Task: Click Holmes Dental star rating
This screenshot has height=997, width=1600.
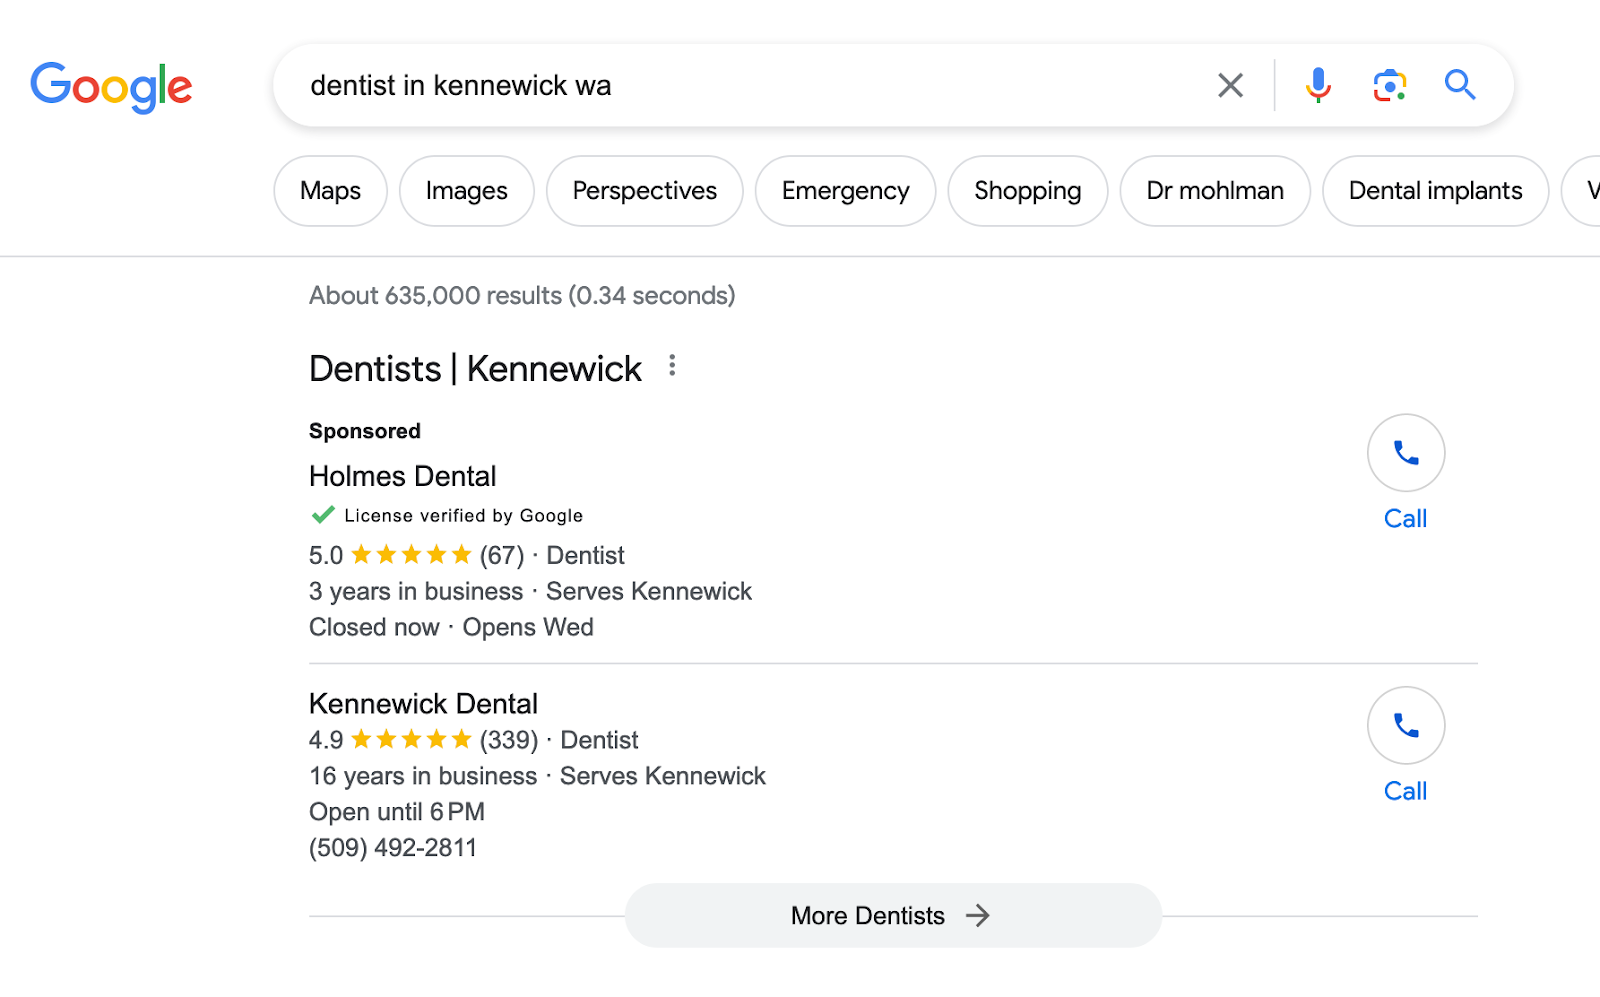Action: [411, 554]
